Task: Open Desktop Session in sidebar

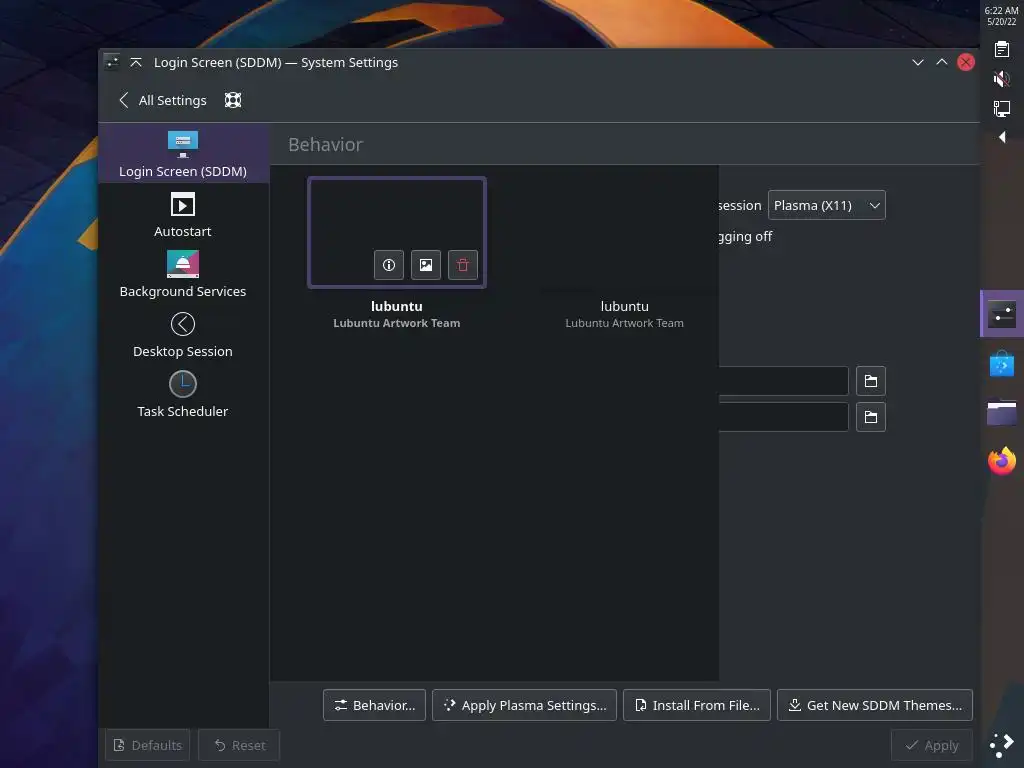Action: click(183, 334)
